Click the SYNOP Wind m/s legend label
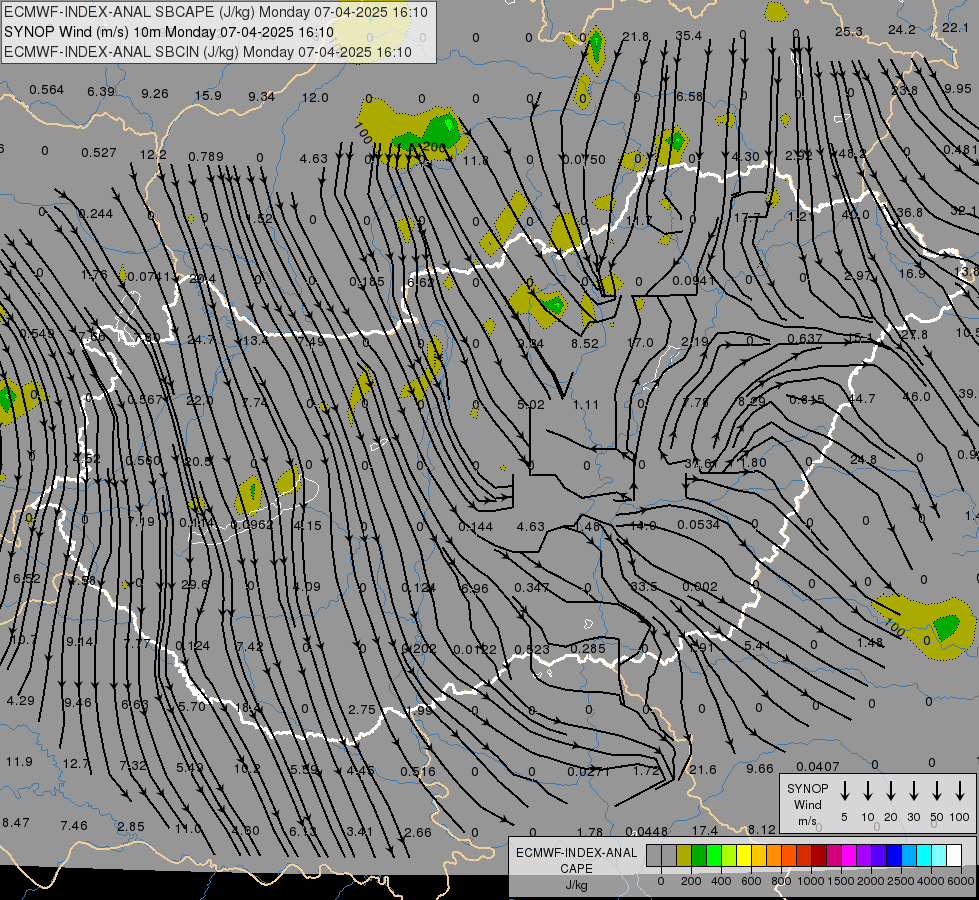 [807, 805]
